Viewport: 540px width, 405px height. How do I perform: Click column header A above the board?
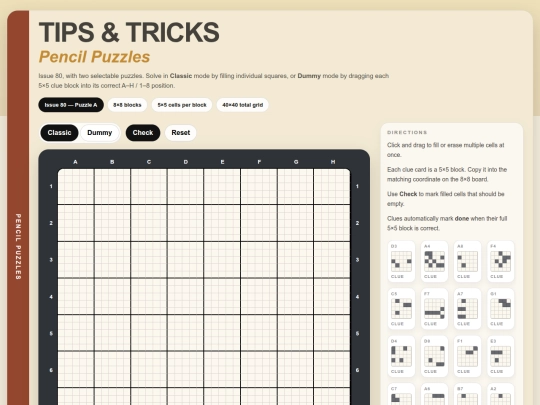(x=75, y=162)
